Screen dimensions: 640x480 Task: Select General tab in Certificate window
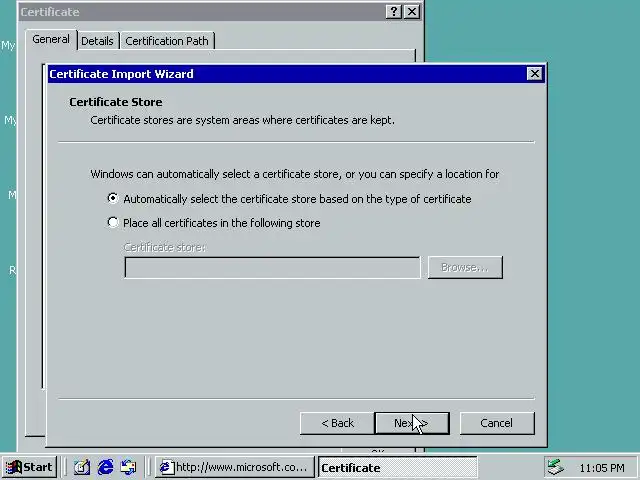(51, 39)
